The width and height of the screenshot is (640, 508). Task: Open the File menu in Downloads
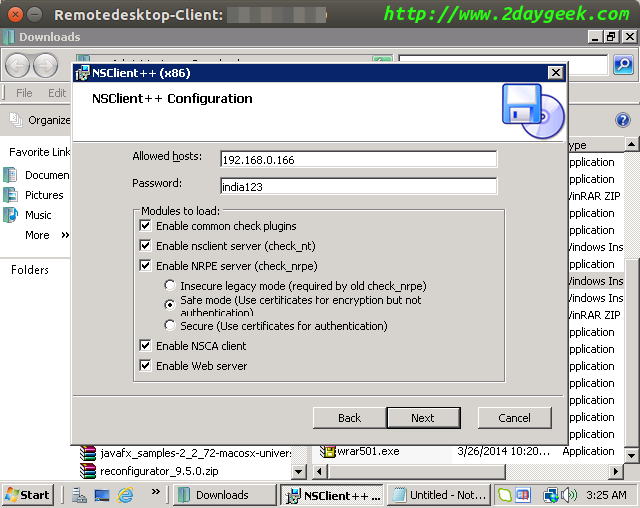[24, 93]
